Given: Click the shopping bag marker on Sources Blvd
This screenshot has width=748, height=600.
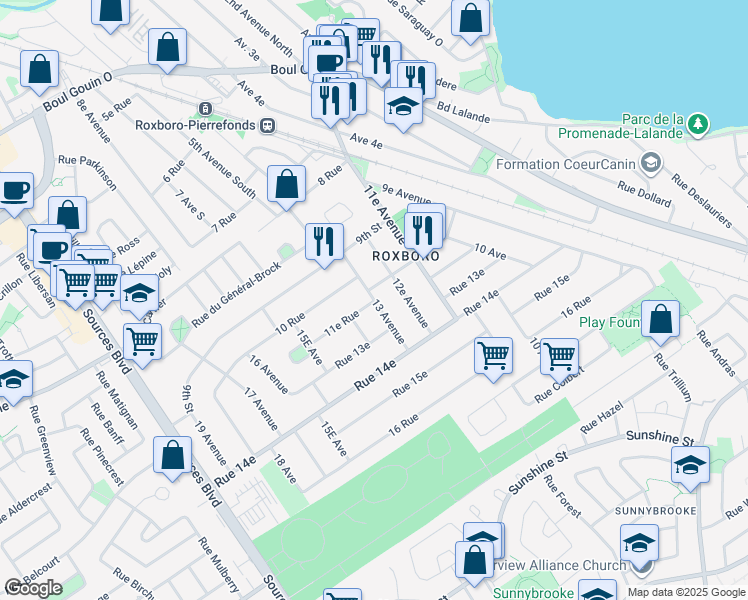Looking at the screenshot, I should tap(173, 455).
